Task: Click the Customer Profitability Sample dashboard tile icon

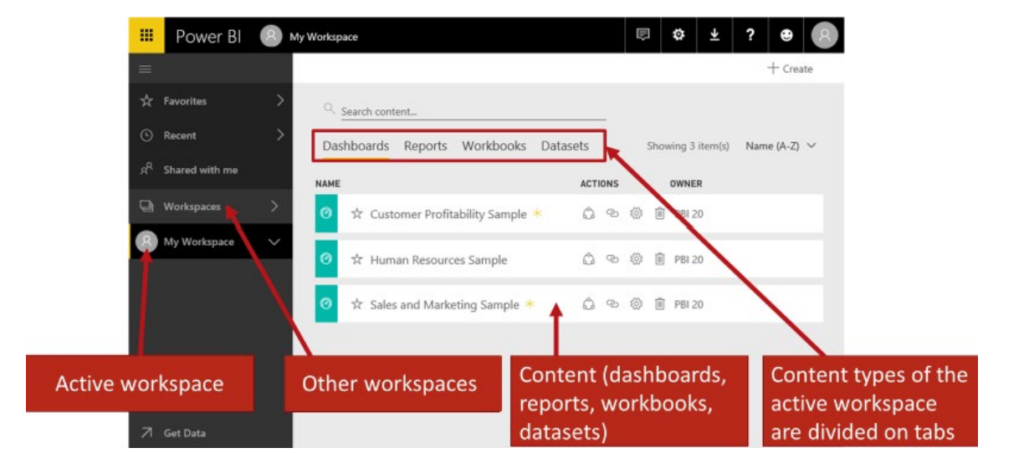Action: (327, 213)
